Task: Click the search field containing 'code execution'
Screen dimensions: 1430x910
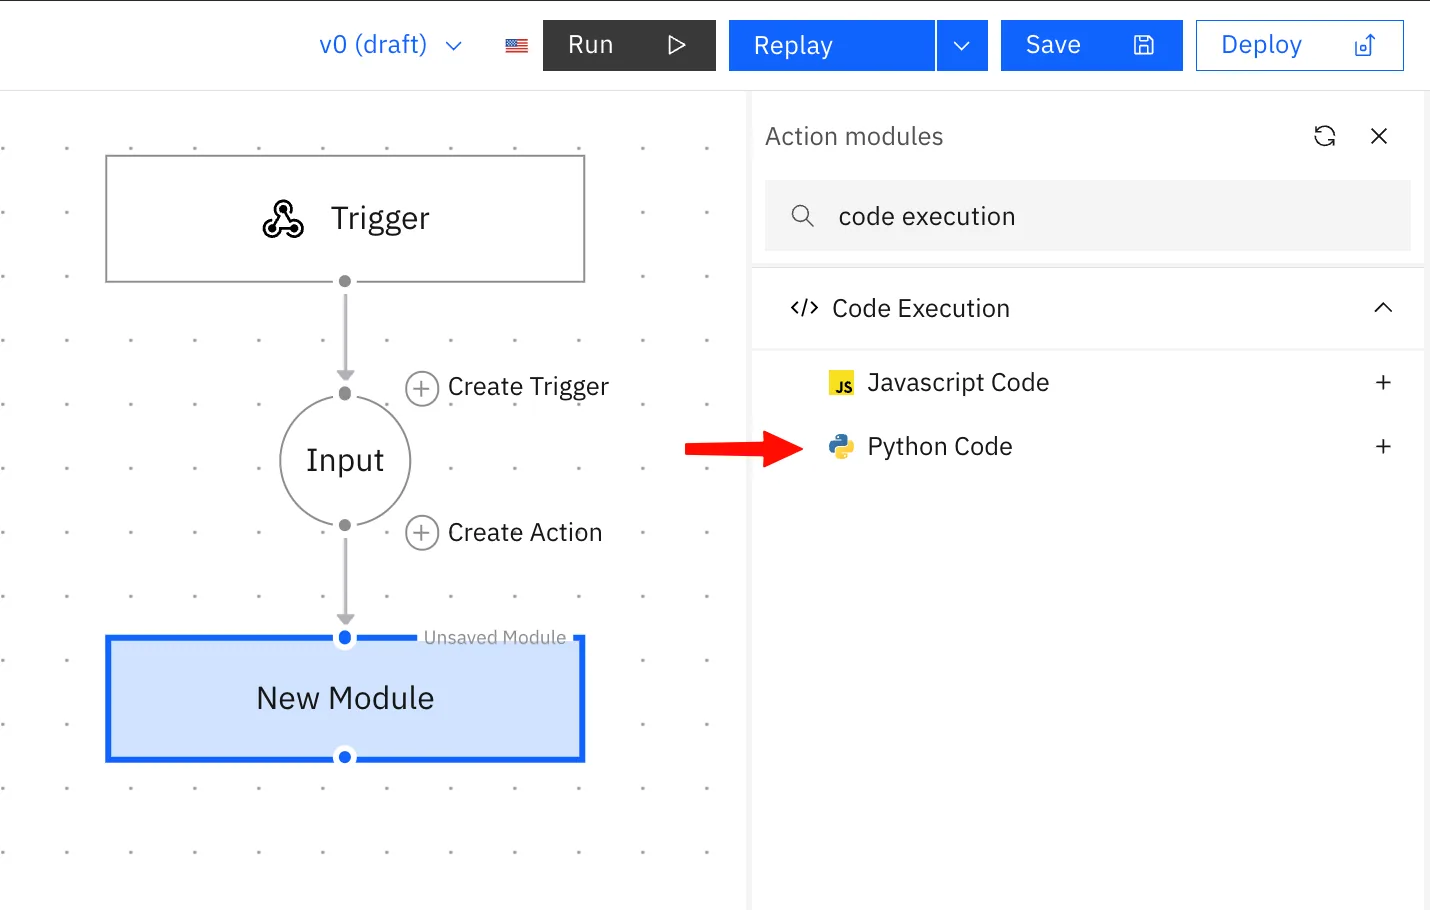Action: [x=1088, y=216]
